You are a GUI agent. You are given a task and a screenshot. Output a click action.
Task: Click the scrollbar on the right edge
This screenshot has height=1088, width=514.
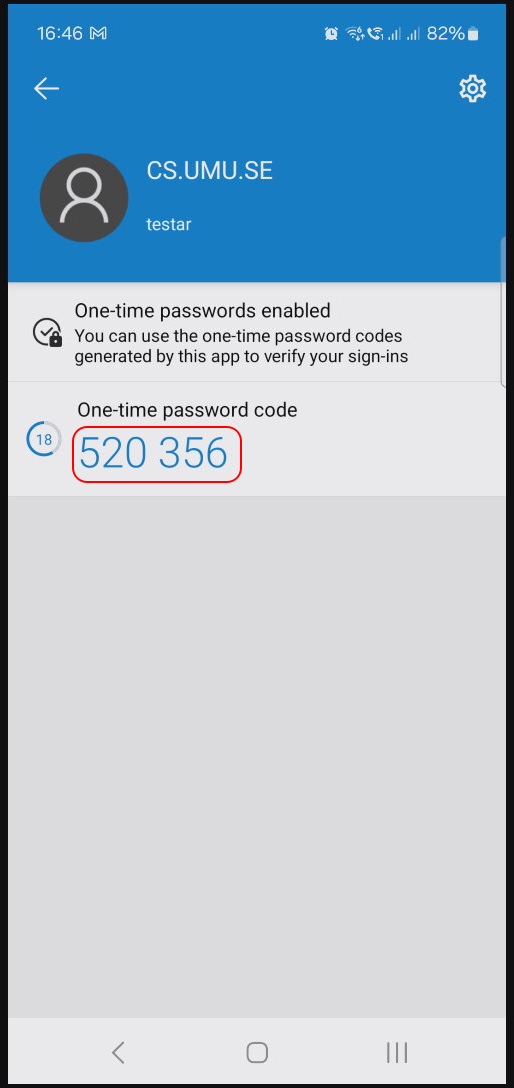504,310
